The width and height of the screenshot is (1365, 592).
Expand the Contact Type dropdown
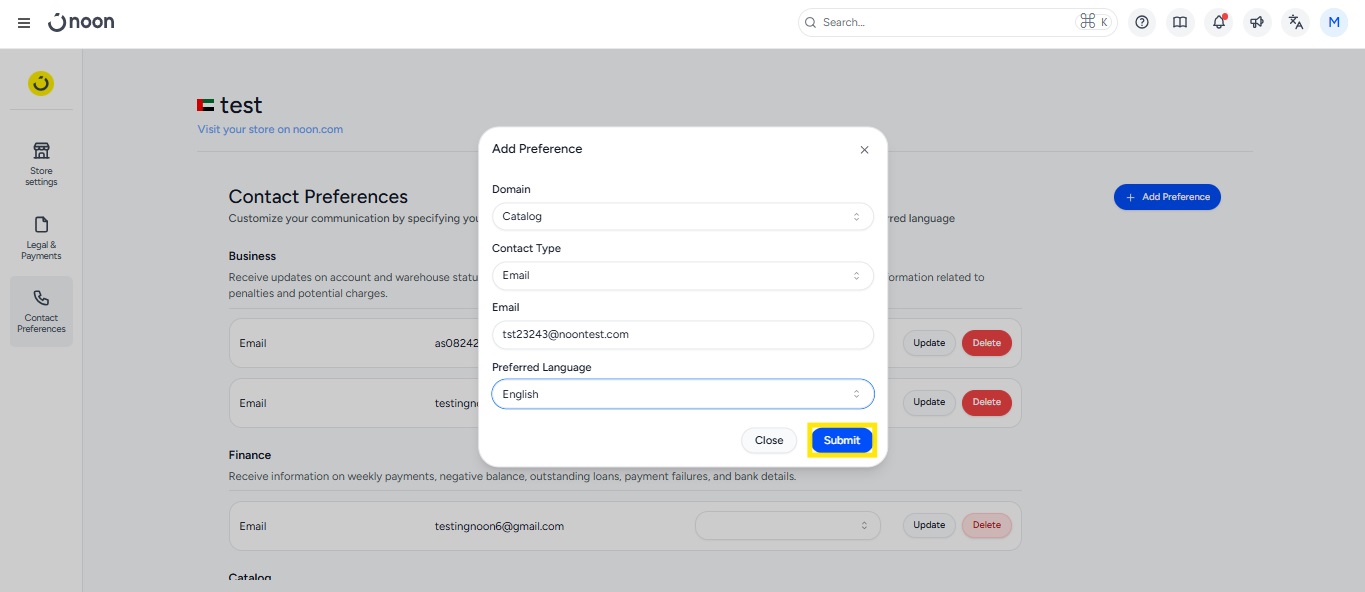click(x=682, y=275)
